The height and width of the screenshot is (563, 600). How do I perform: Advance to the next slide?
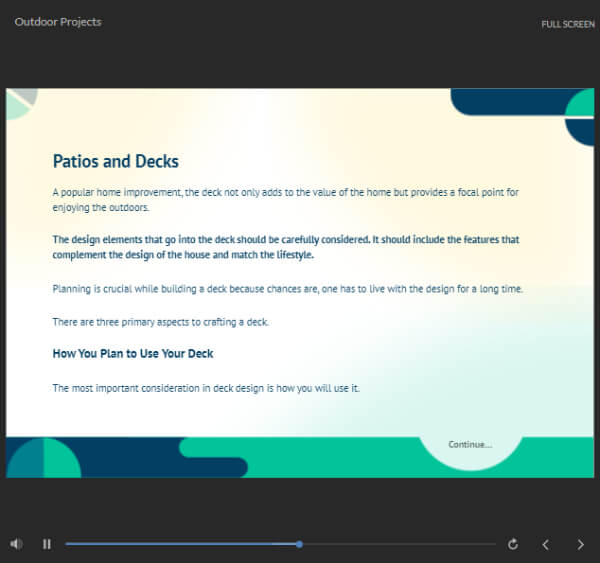coord(580,544)
